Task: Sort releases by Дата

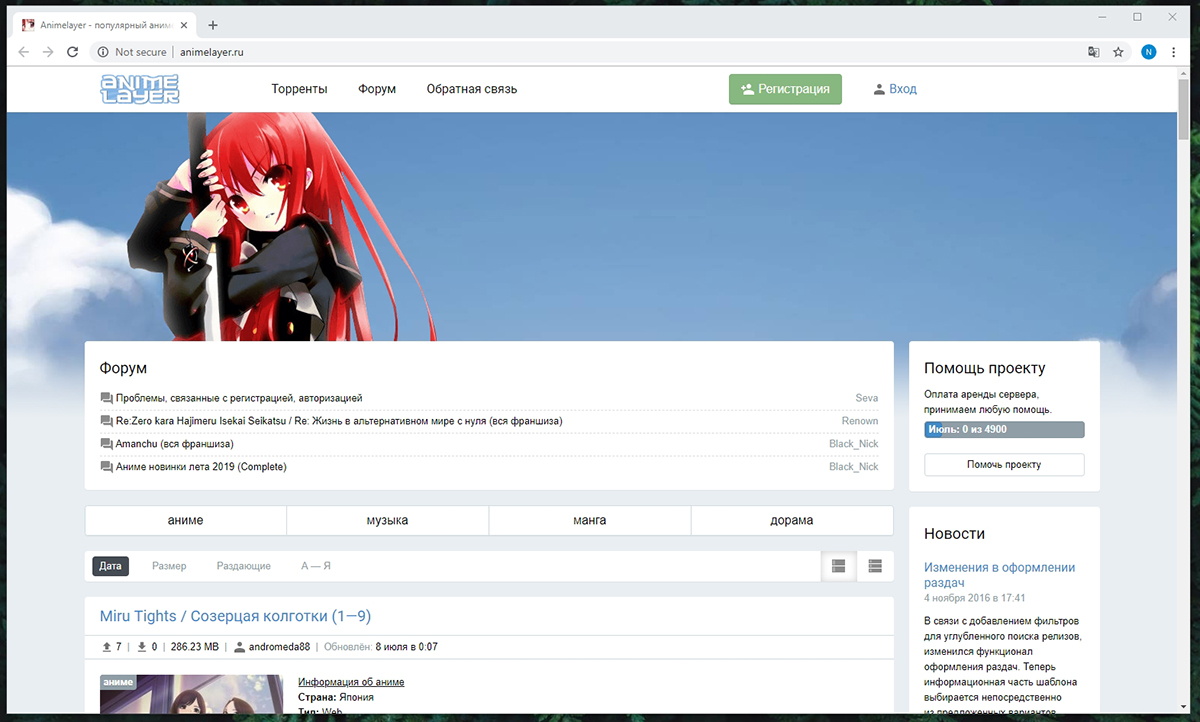Action: (111, 566)
